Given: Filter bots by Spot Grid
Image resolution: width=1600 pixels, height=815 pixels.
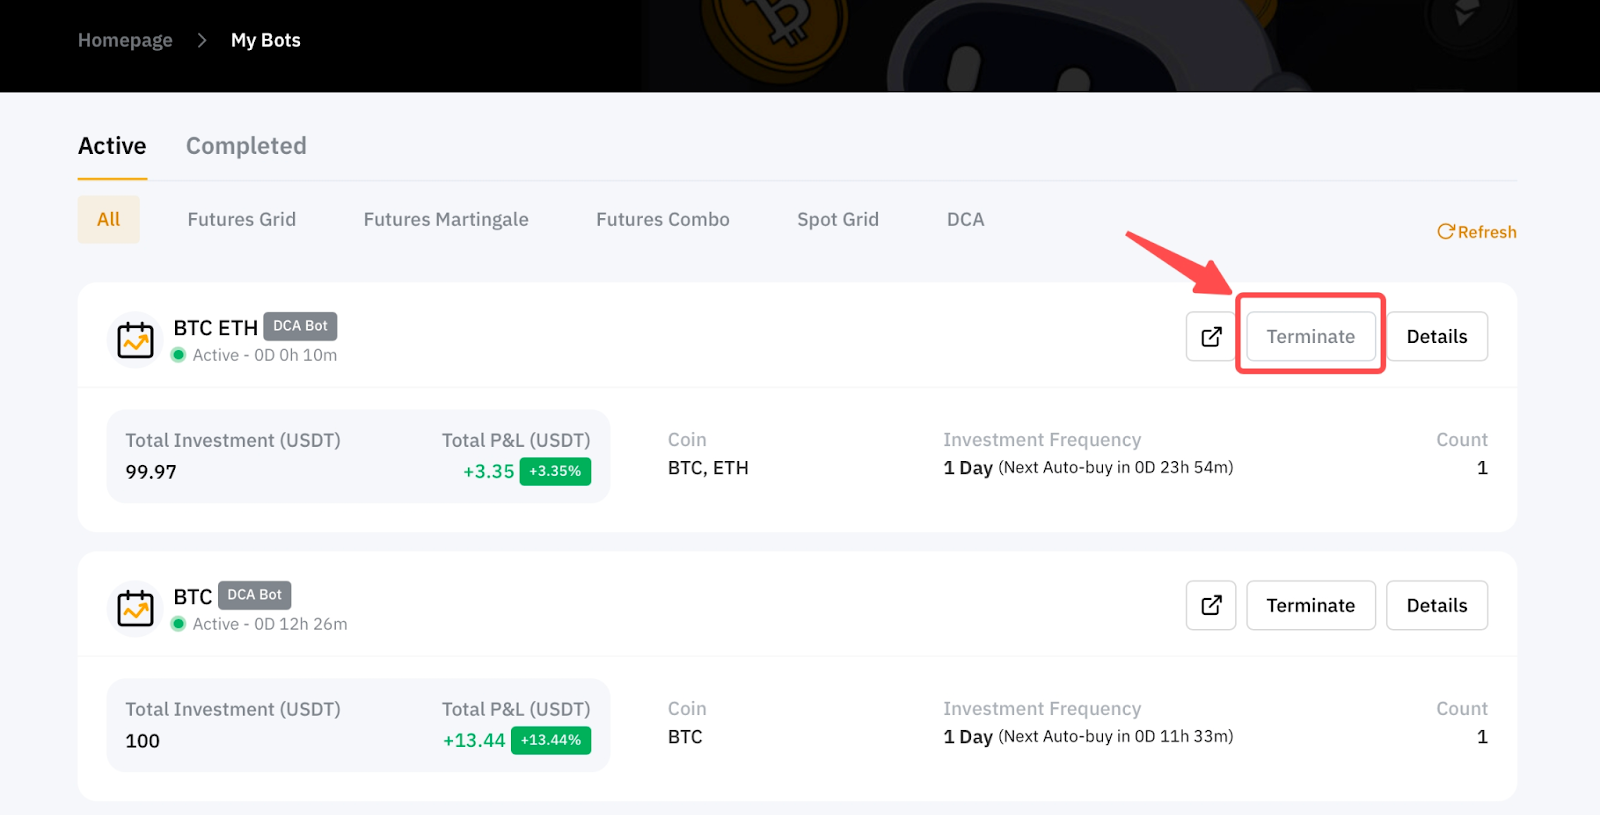Looking at the screenshot, I should point(837,220).
